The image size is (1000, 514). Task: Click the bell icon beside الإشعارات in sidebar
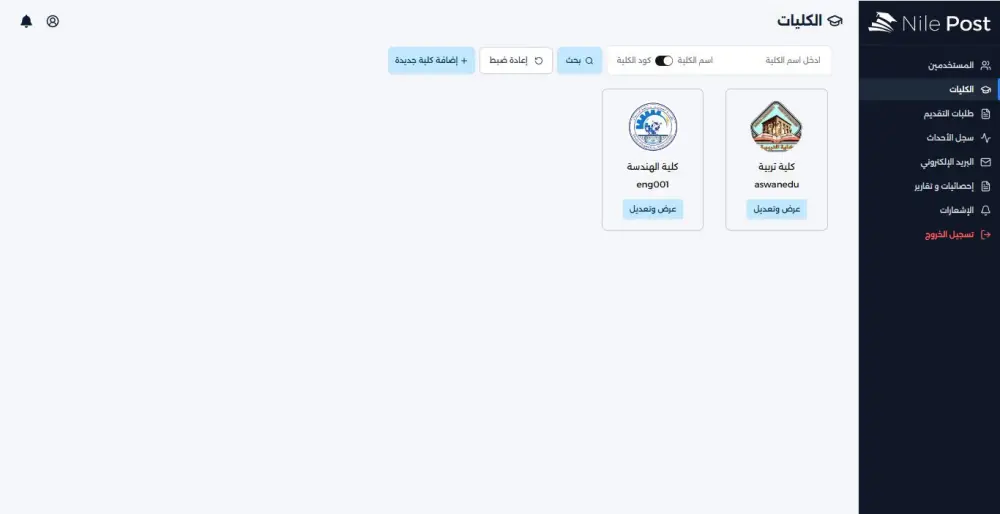(x=985, y=210)
